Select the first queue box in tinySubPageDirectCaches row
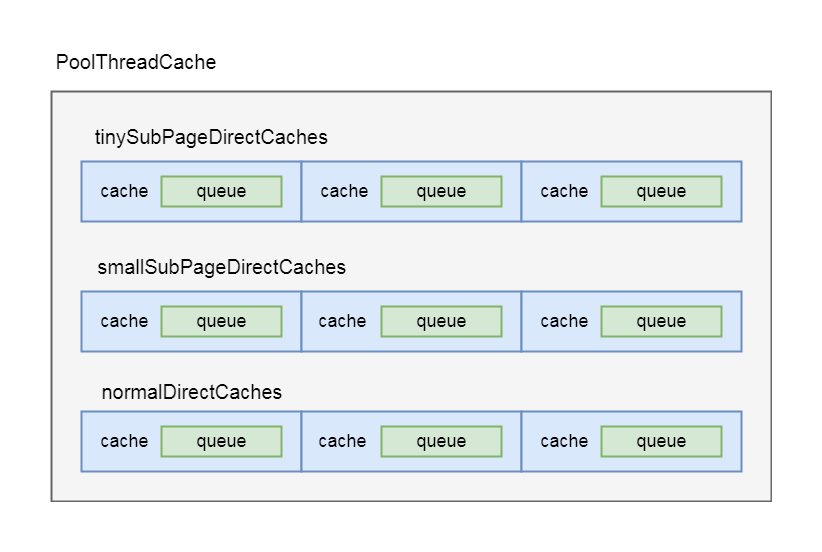Image resolution: width=822 pixels, height=552 pixels. (x=221, y=191)
